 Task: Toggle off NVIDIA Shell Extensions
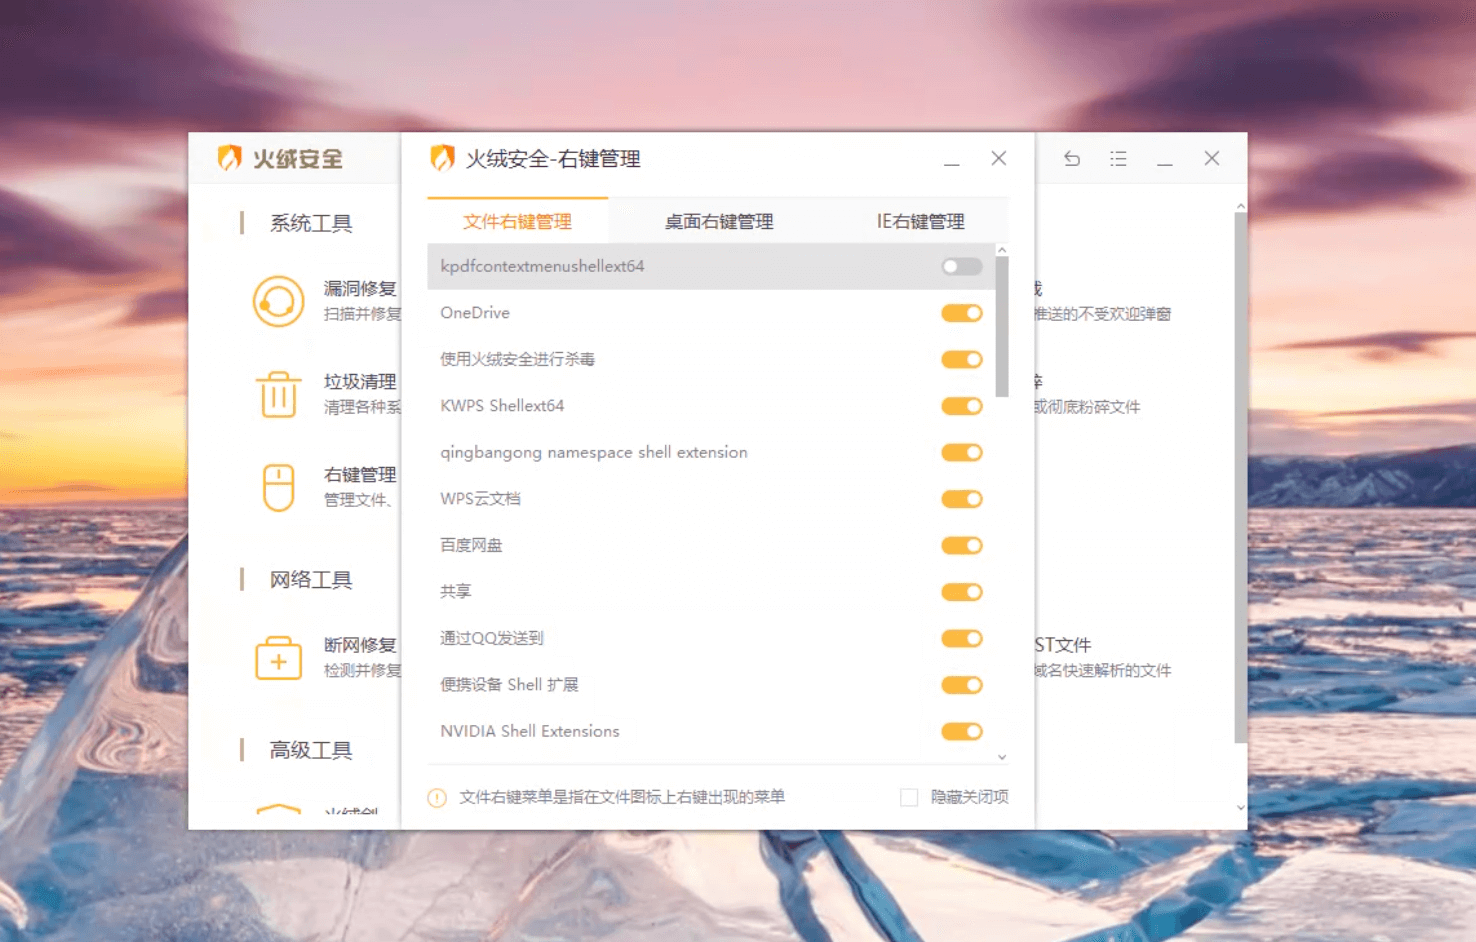961,732
